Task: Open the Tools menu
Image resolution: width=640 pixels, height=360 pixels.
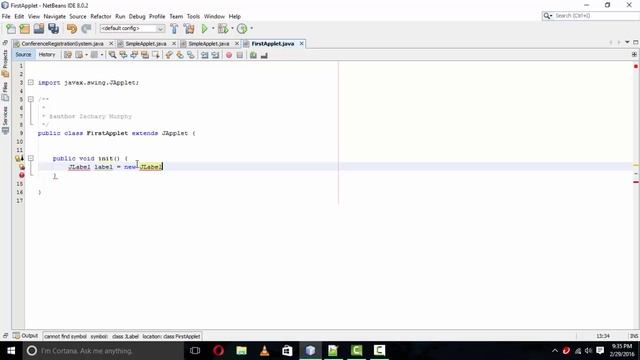Action: tap(193, 16)
